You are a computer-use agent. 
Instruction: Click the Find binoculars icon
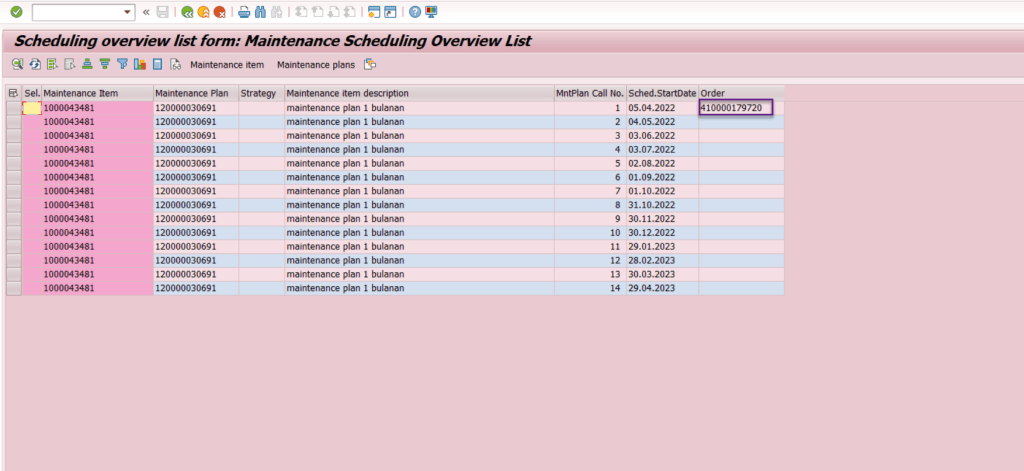tap(260, 12)
